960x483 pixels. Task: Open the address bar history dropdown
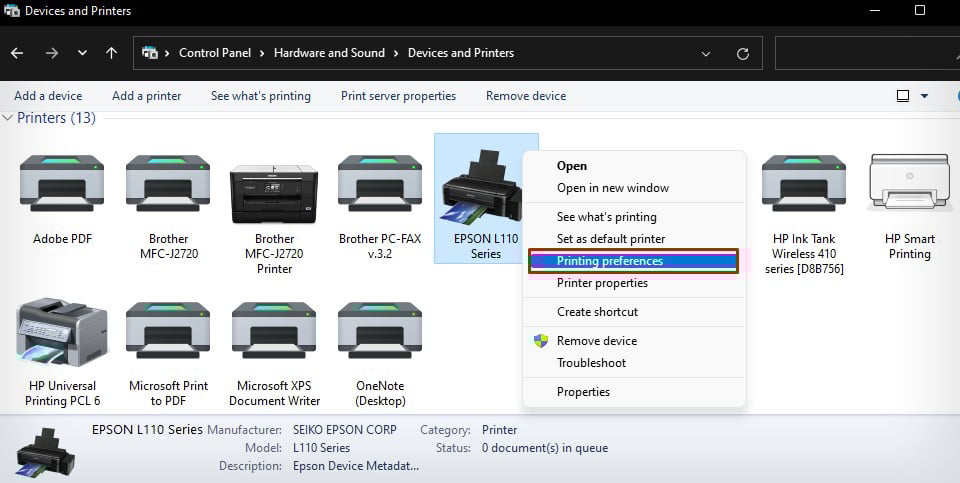pos(708,53)
